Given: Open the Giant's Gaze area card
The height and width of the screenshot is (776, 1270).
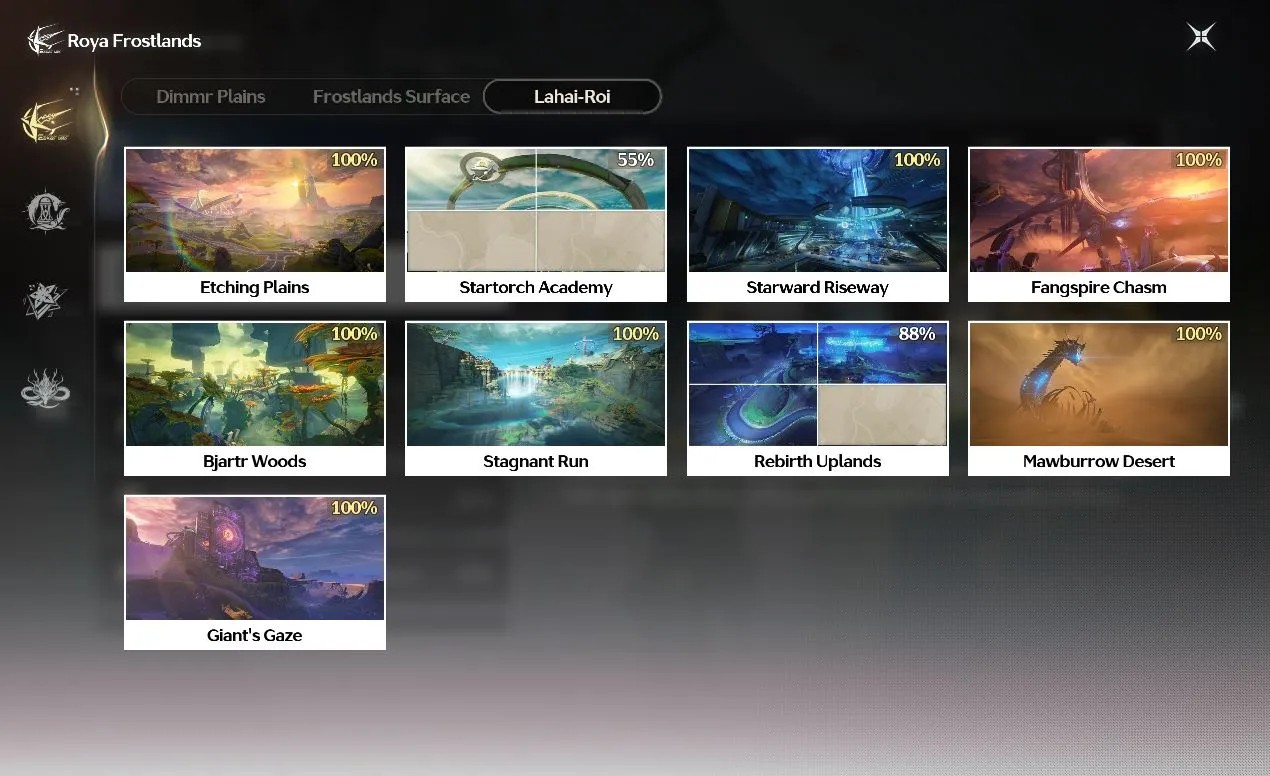Looking at the screenshot, I should [x=255, y=573].
